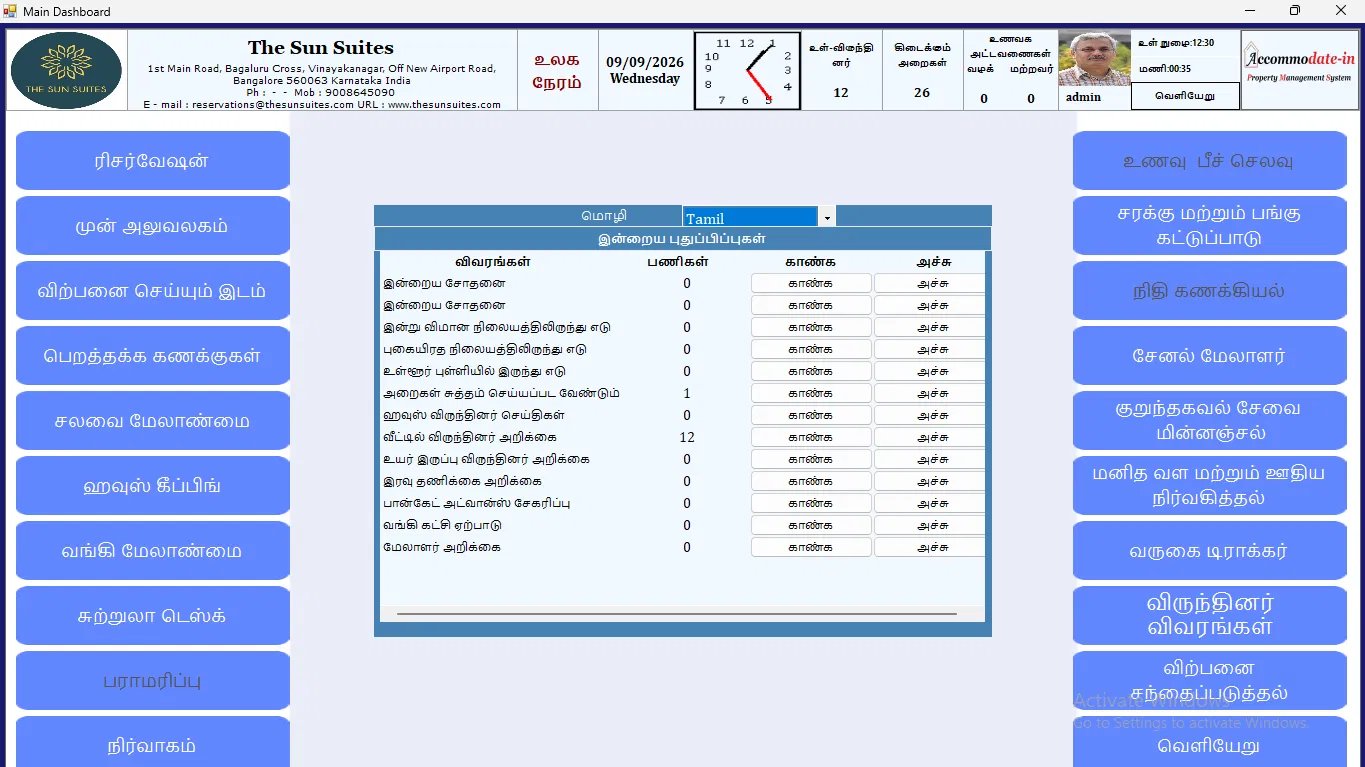Open முன் அலுவலகம் module
Image resolution: width=1365 pixels, height=767 pixels.
pos(153,226)
